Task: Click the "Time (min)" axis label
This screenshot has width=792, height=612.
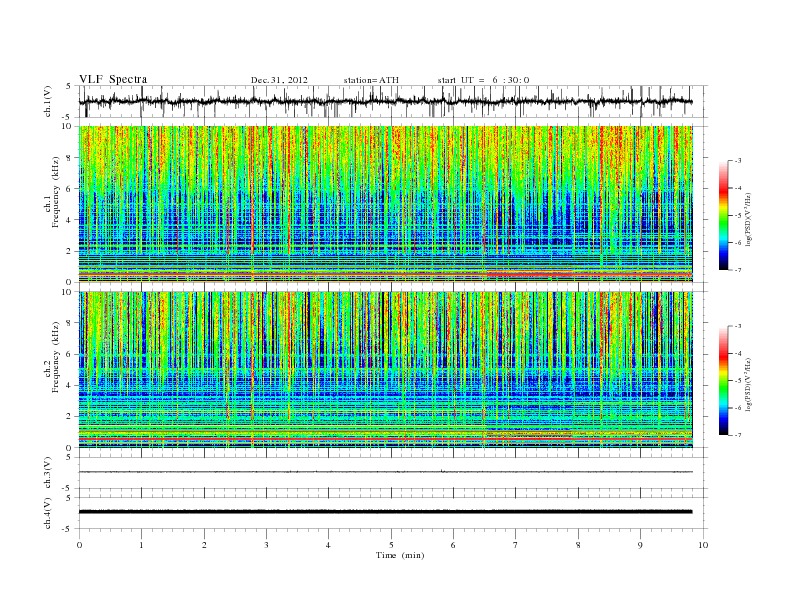Action: 400,555
